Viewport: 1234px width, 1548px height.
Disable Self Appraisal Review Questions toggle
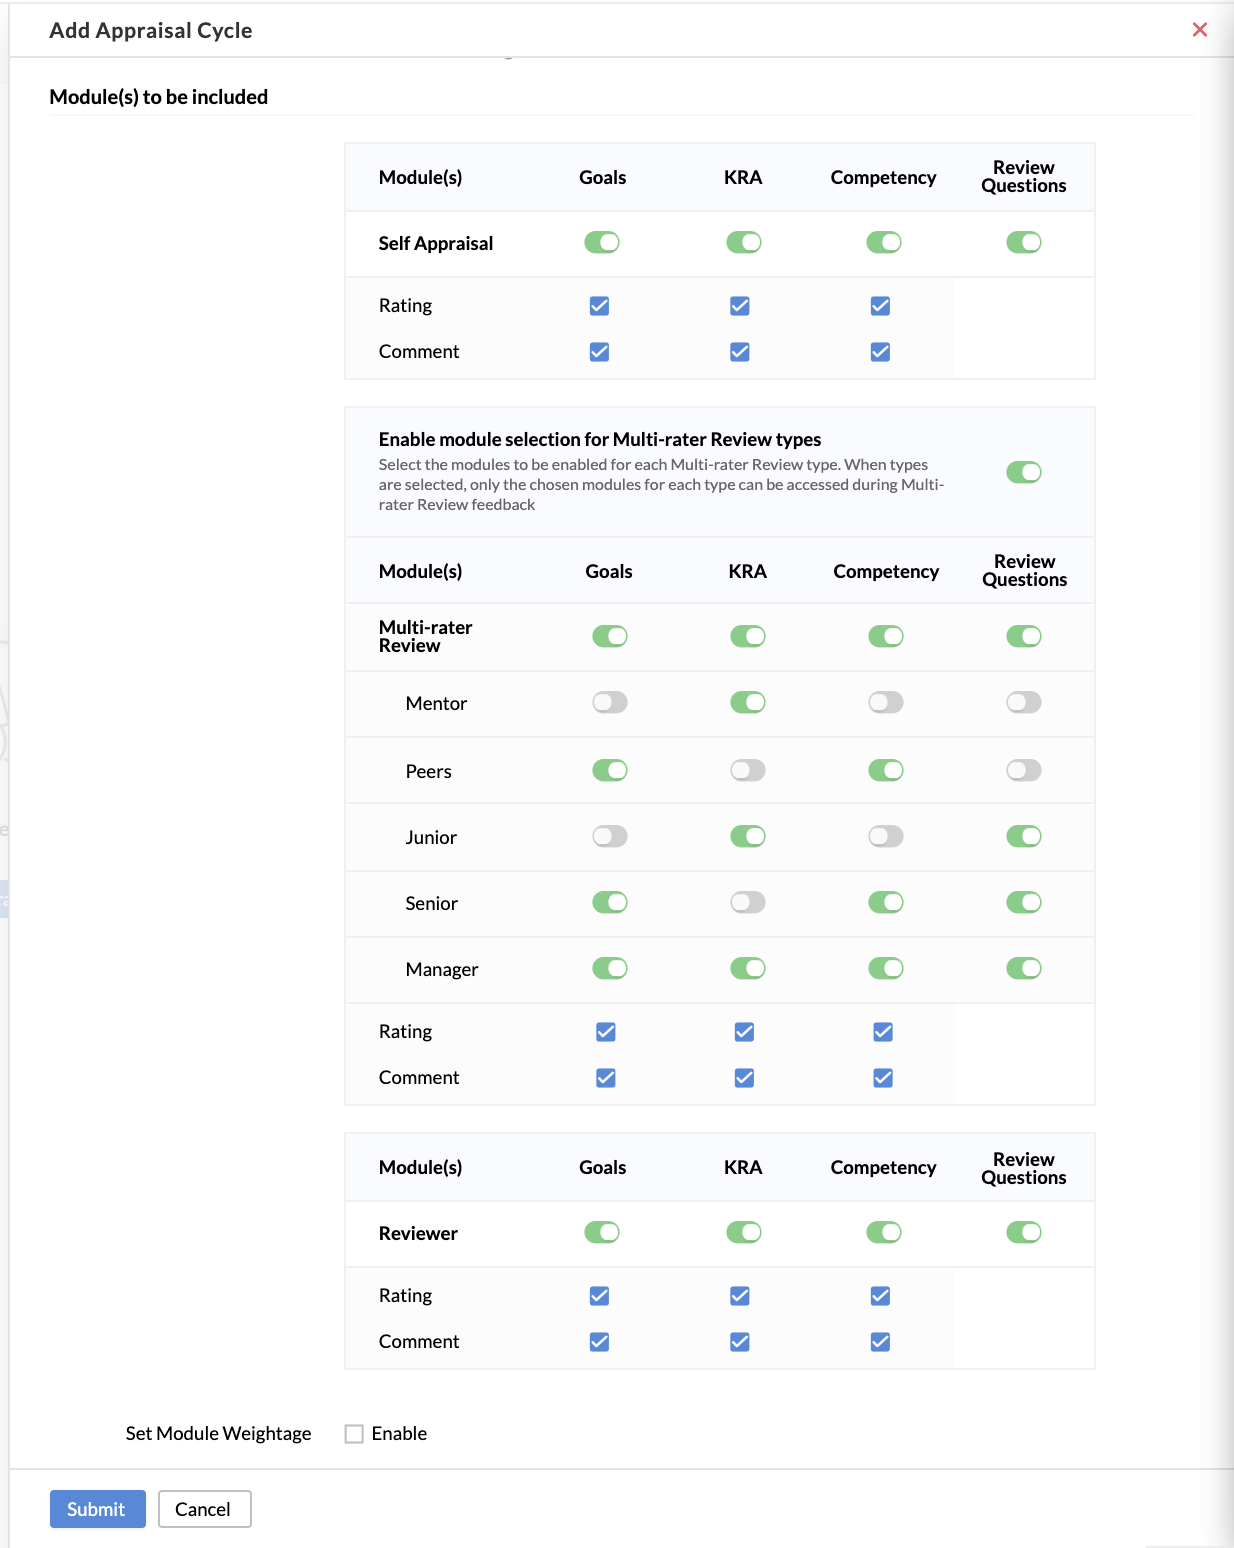click(1023, 242)
